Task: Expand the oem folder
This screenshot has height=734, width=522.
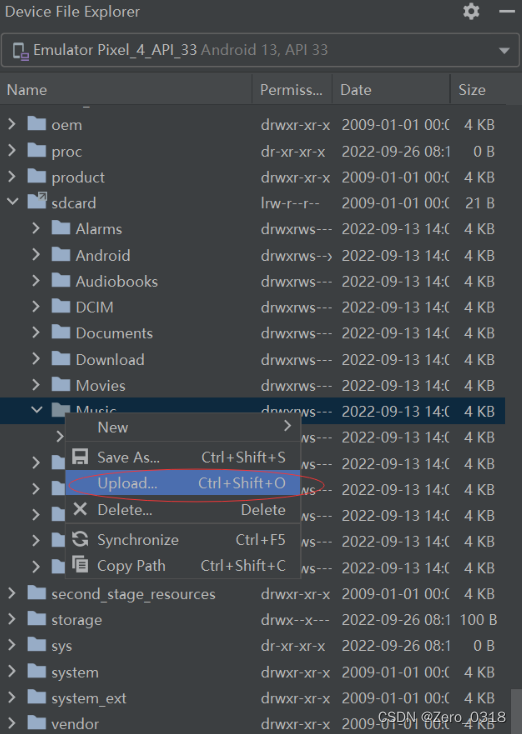Action: click(12, 124)
